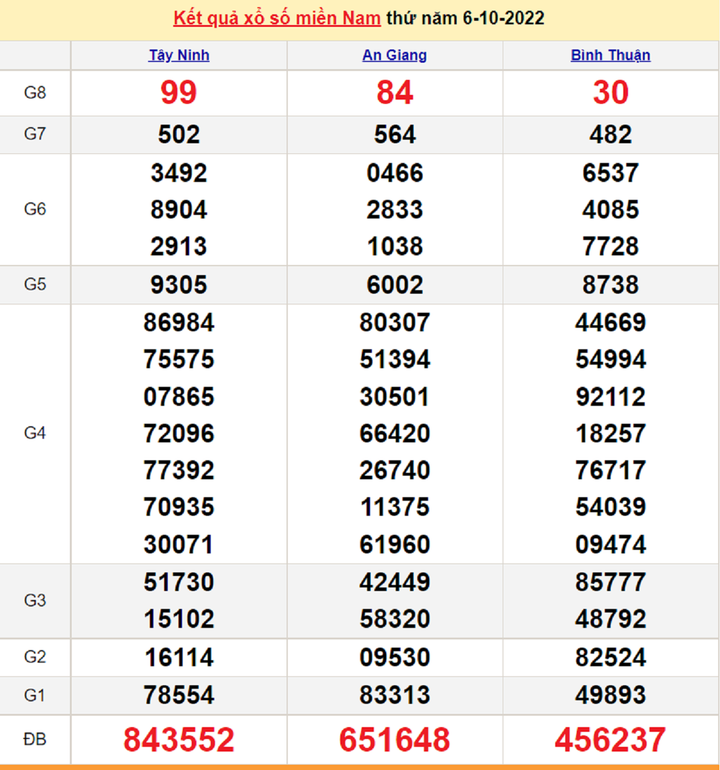Click the G8 row label
Screen dimensions: 720x770
tap(35, 93)
